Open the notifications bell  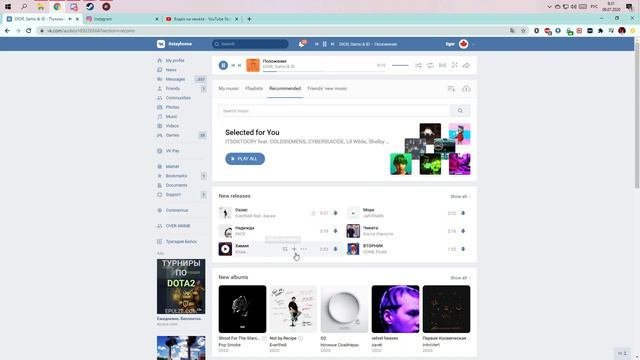point(302,44)
